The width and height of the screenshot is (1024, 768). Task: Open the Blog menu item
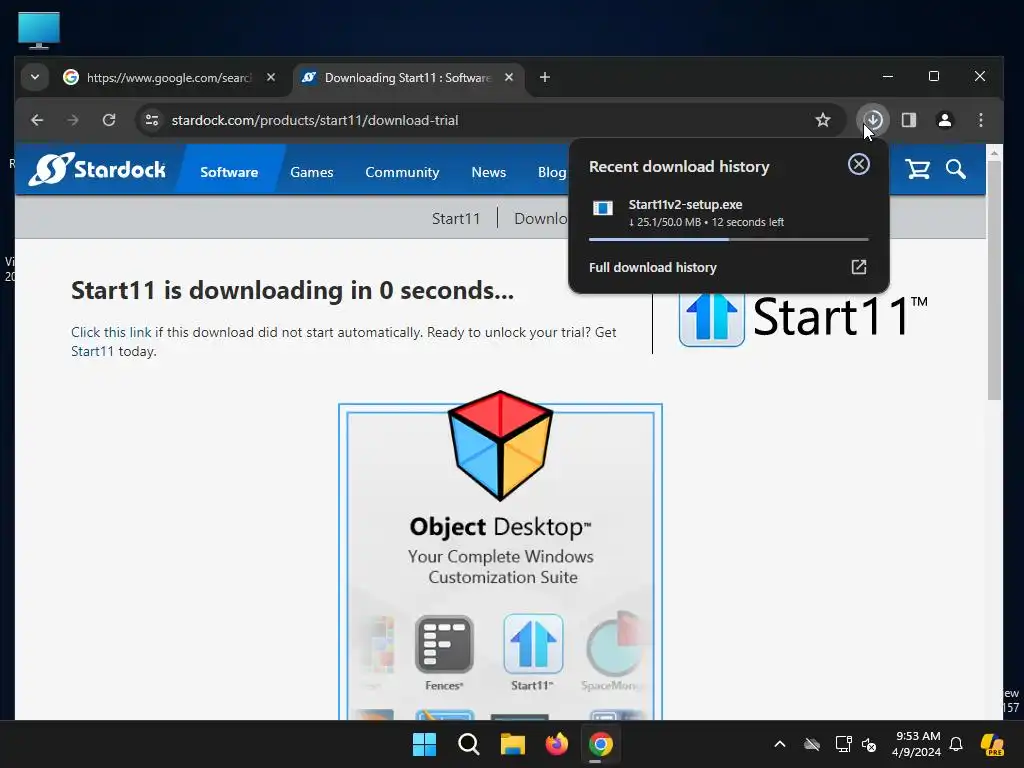tap(552, 172)
